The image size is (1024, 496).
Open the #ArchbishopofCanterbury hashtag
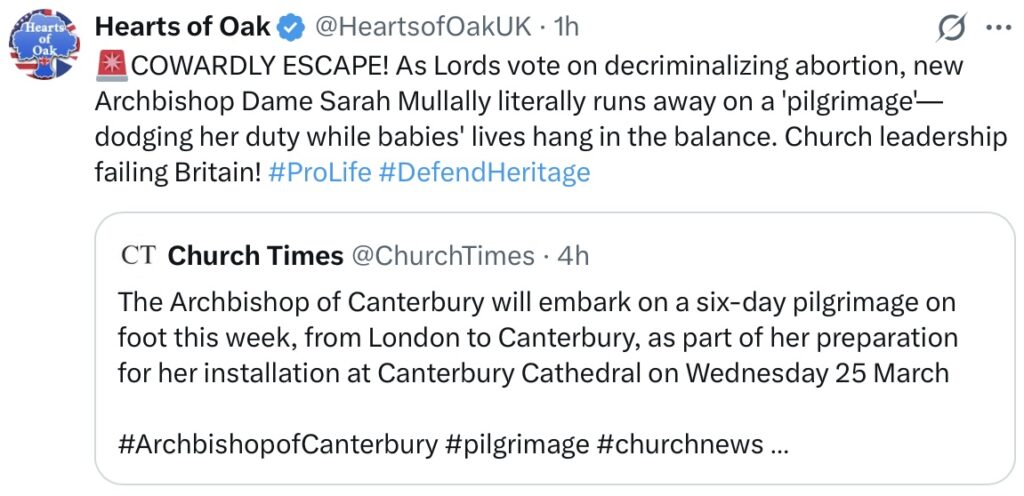coord(277,443)
